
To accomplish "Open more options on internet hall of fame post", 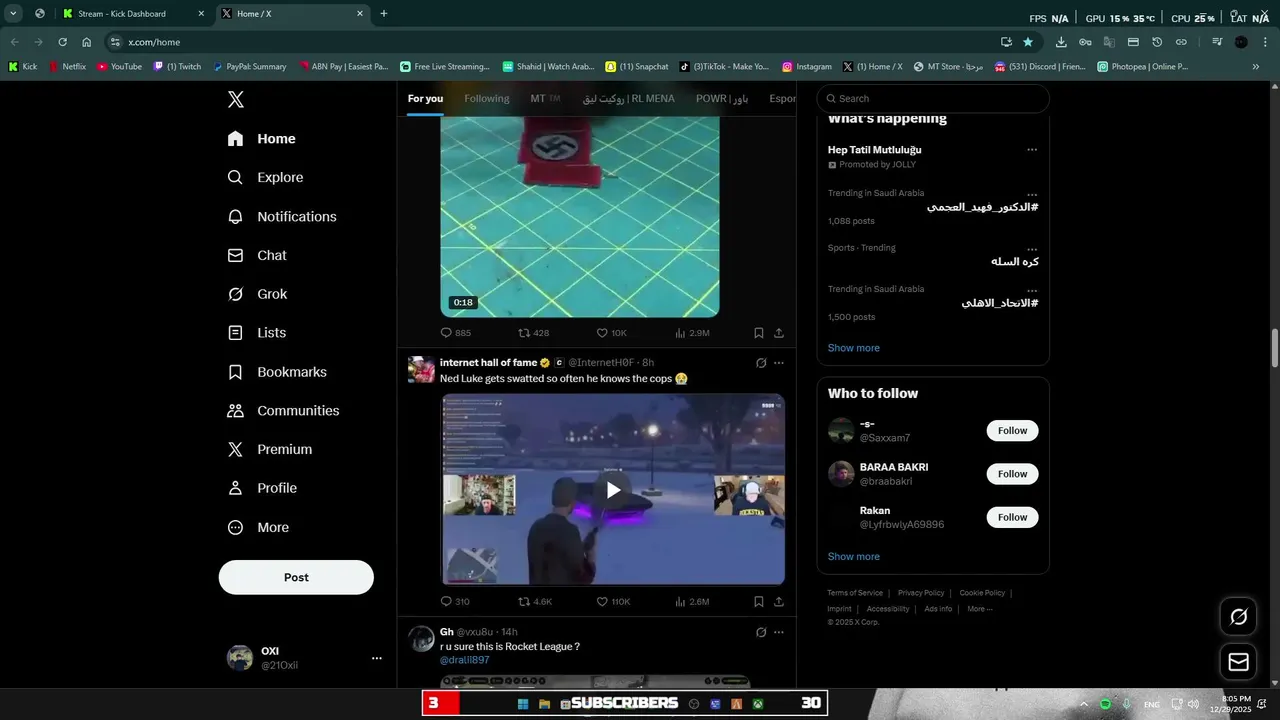I will pos(779,363).
